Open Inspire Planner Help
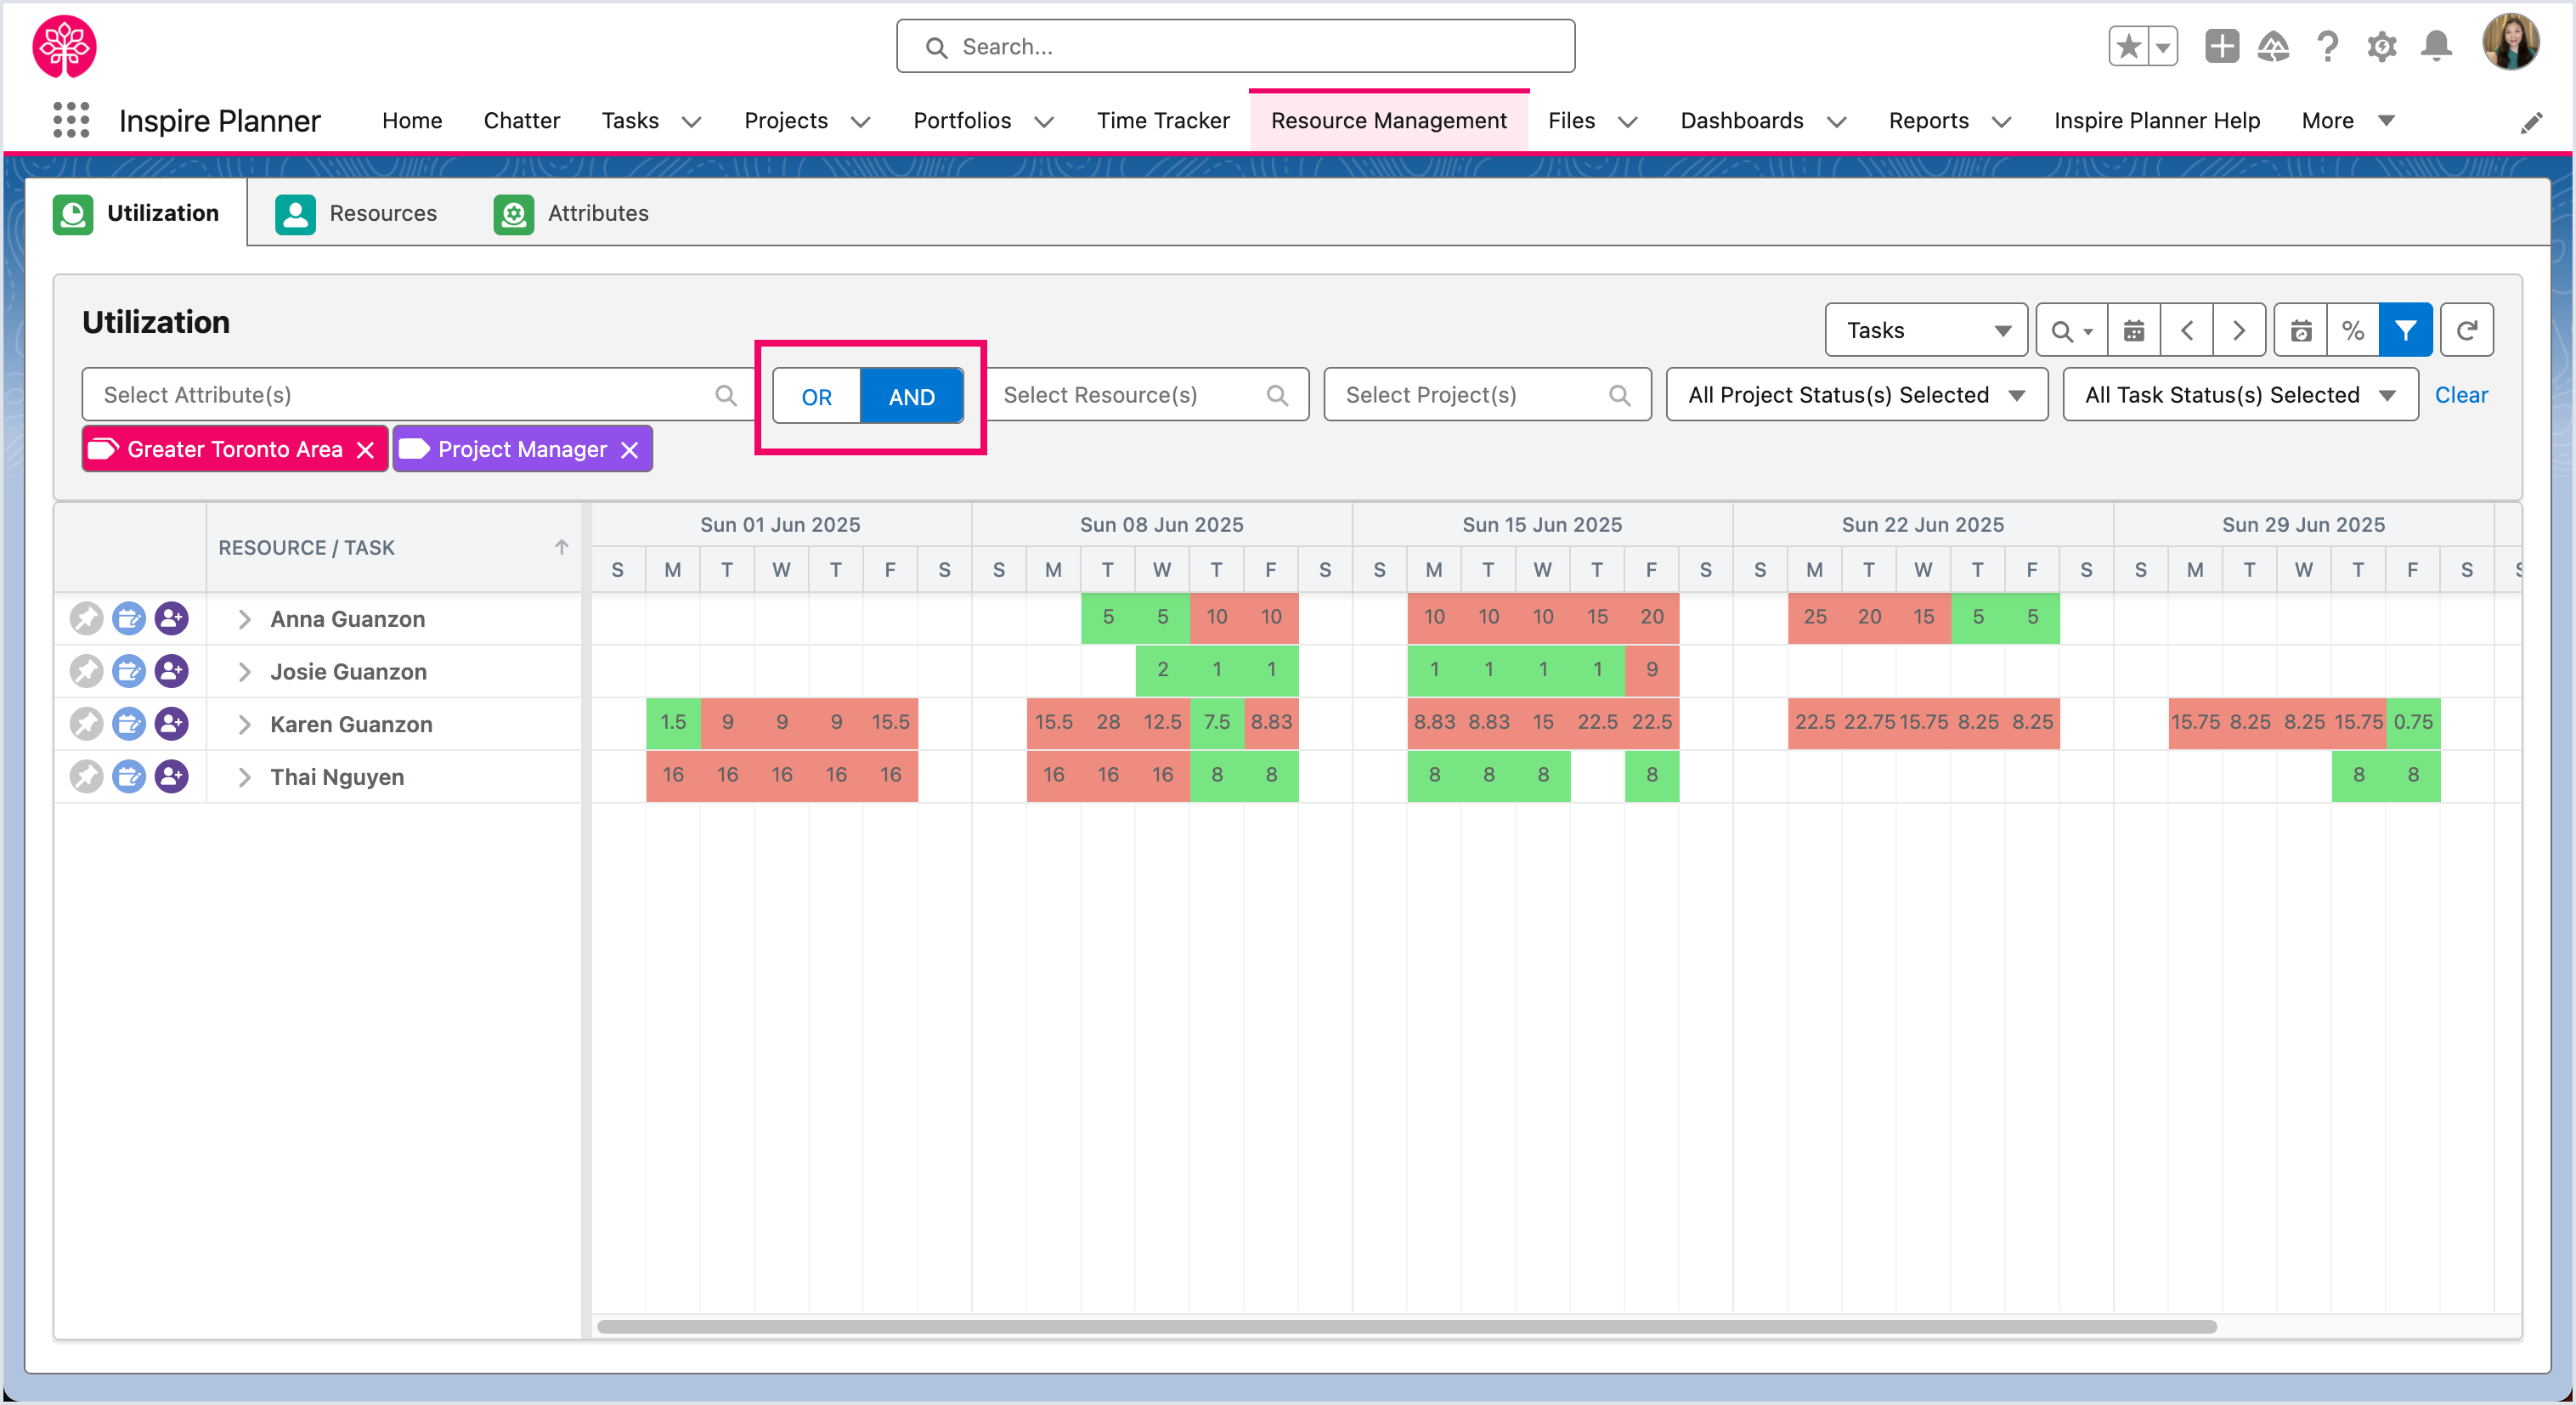 point(2156,121)
